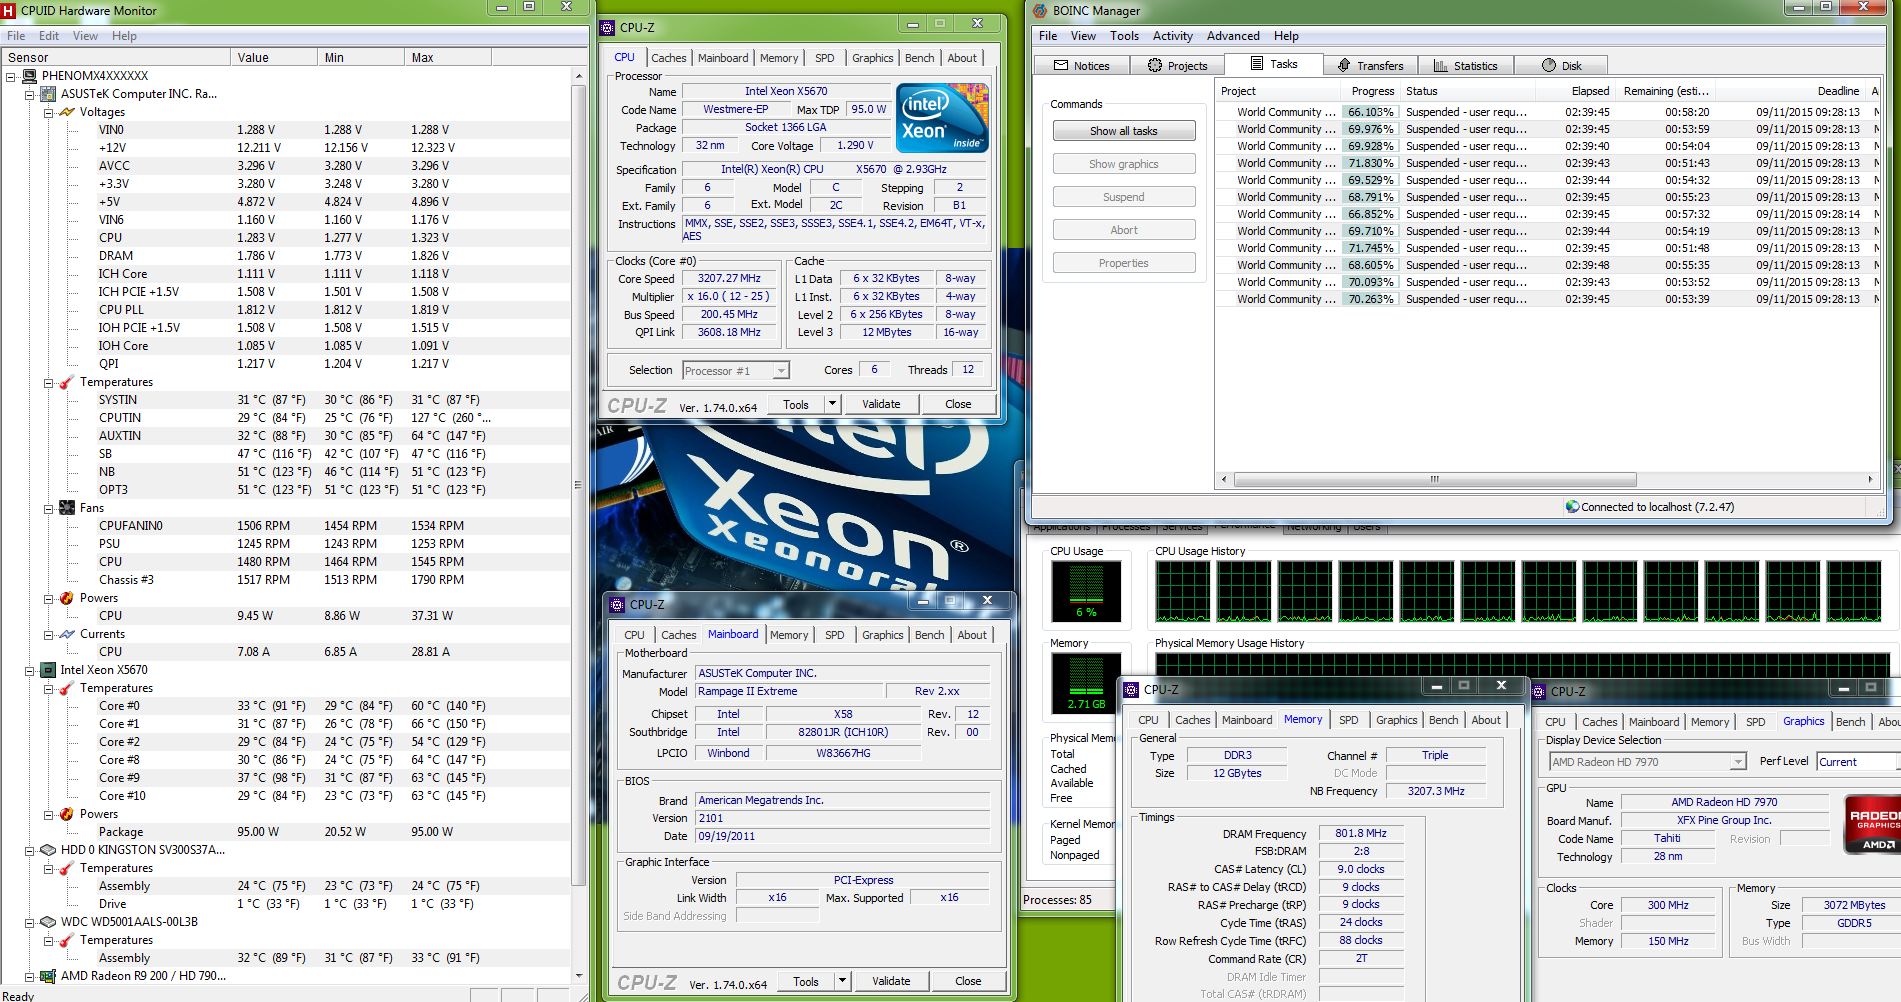
Task: Click Validate in the CPU-Z CPU window
Action: pyautogui.click(x=880, y=404)
